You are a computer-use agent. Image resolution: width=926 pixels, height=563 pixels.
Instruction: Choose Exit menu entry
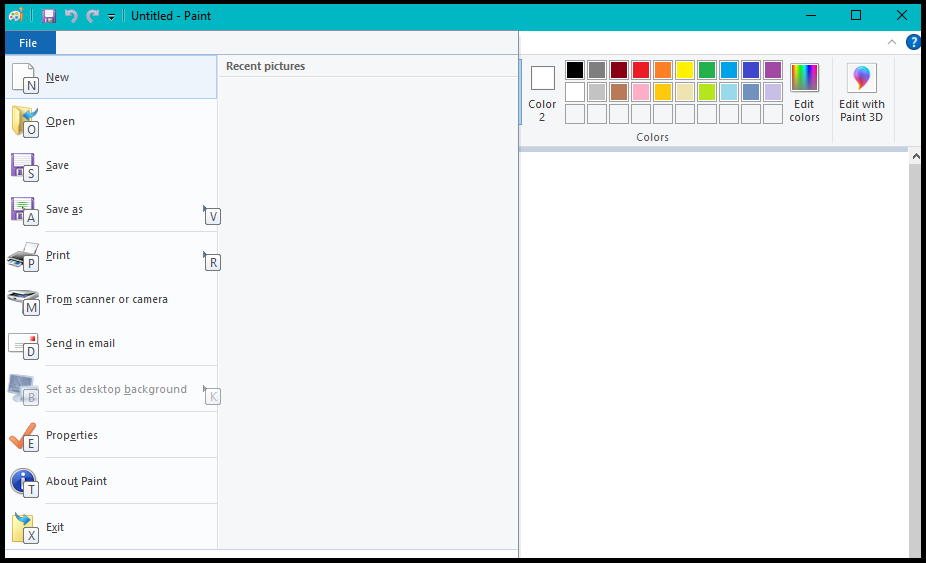111,527
